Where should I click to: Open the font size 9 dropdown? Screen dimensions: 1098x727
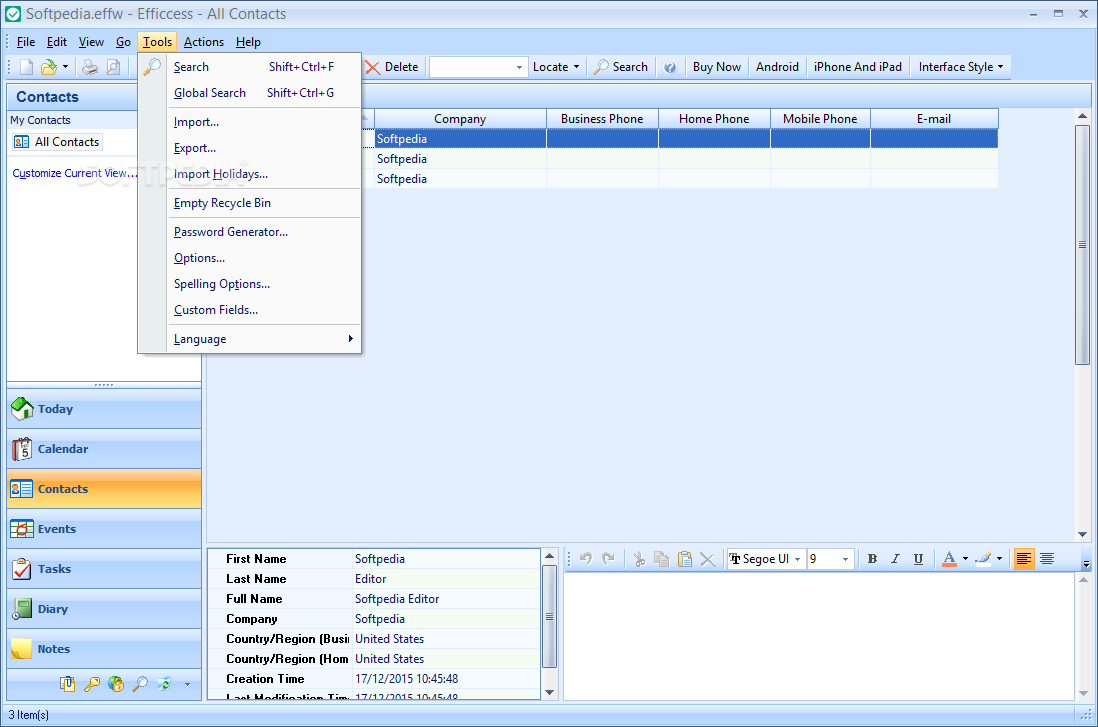click(845, 559)
